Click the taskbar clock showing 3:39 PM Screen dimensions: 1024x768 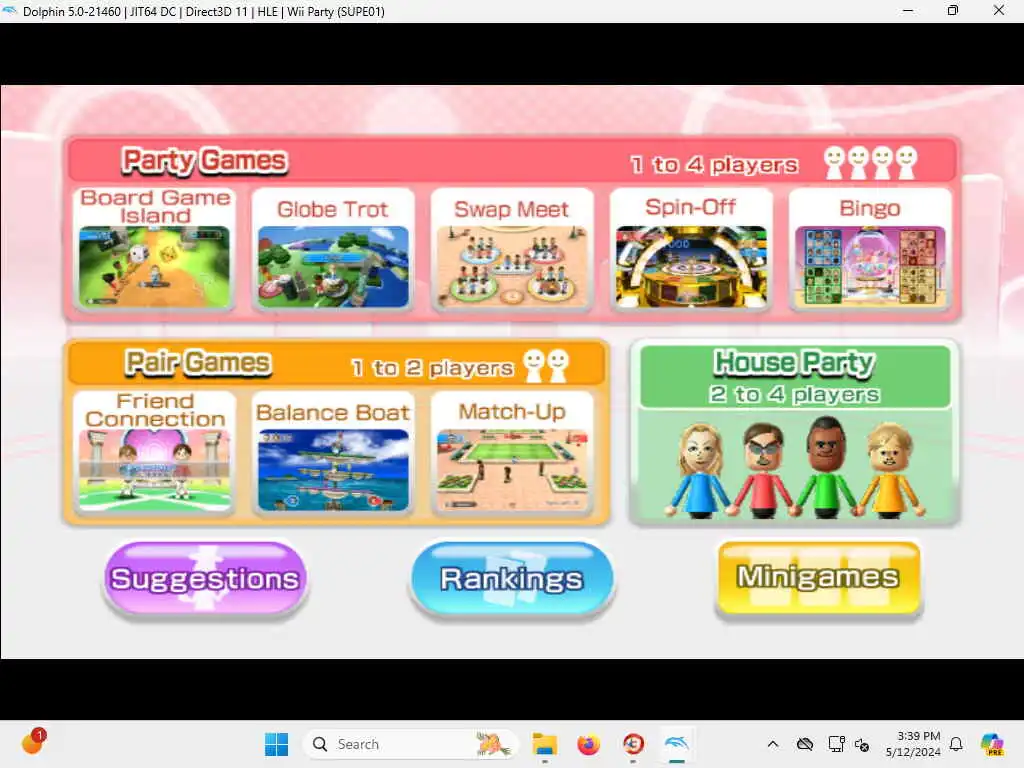click(913, 744)
